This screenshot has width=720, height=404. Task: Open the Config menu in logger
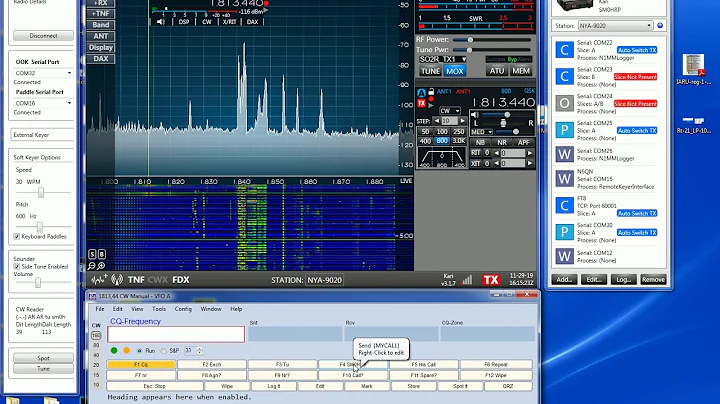(183, 309)
